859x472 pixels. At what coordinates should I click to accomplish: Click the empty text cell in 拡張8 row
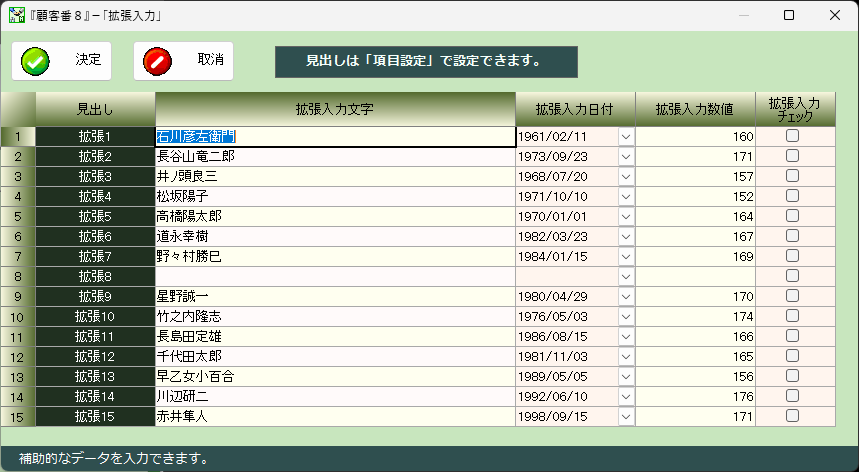pos(335,277)
